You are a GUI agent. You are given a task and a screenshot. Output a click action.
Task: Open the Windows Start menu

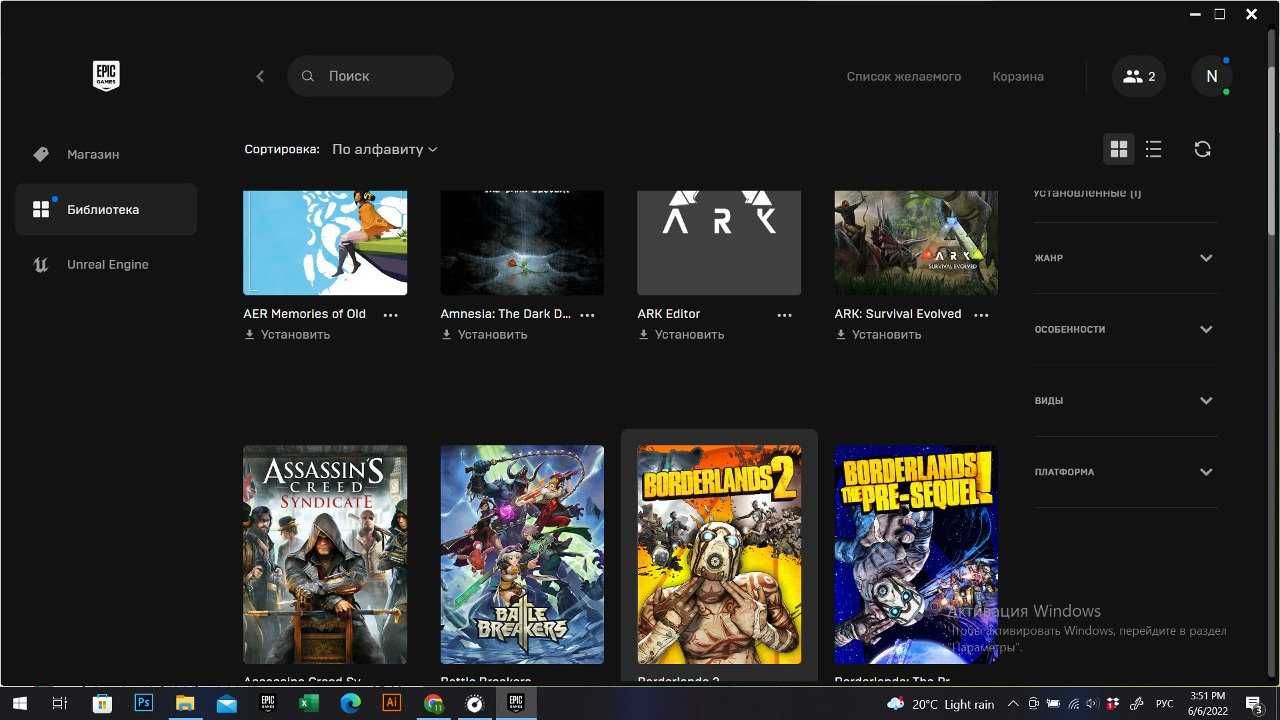click(19, 703)
